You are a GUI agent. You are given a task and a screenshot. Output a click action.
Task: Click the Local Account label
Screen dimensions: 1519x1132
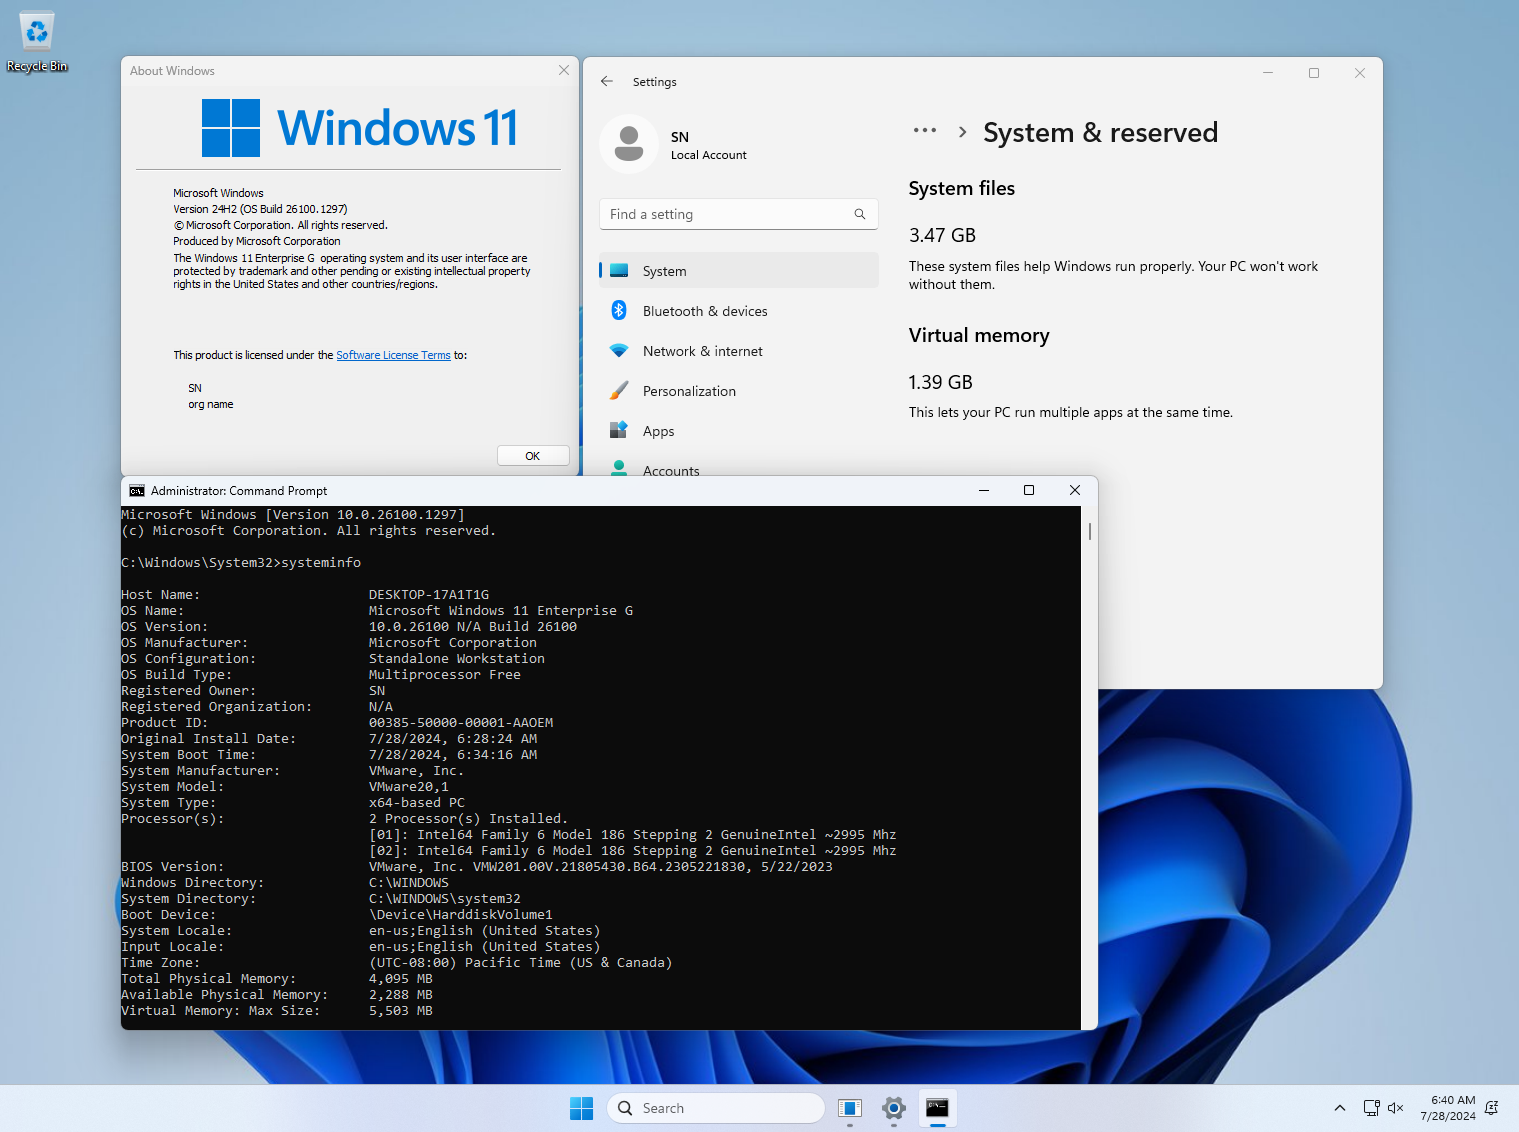point(709,155)
